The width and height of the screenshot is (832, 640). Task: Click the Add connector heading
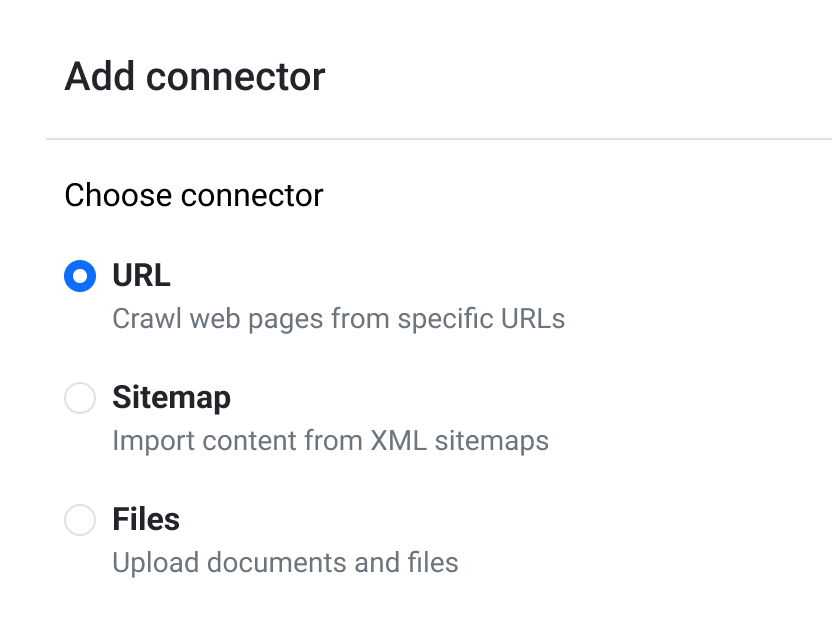[x=195, y=77]
